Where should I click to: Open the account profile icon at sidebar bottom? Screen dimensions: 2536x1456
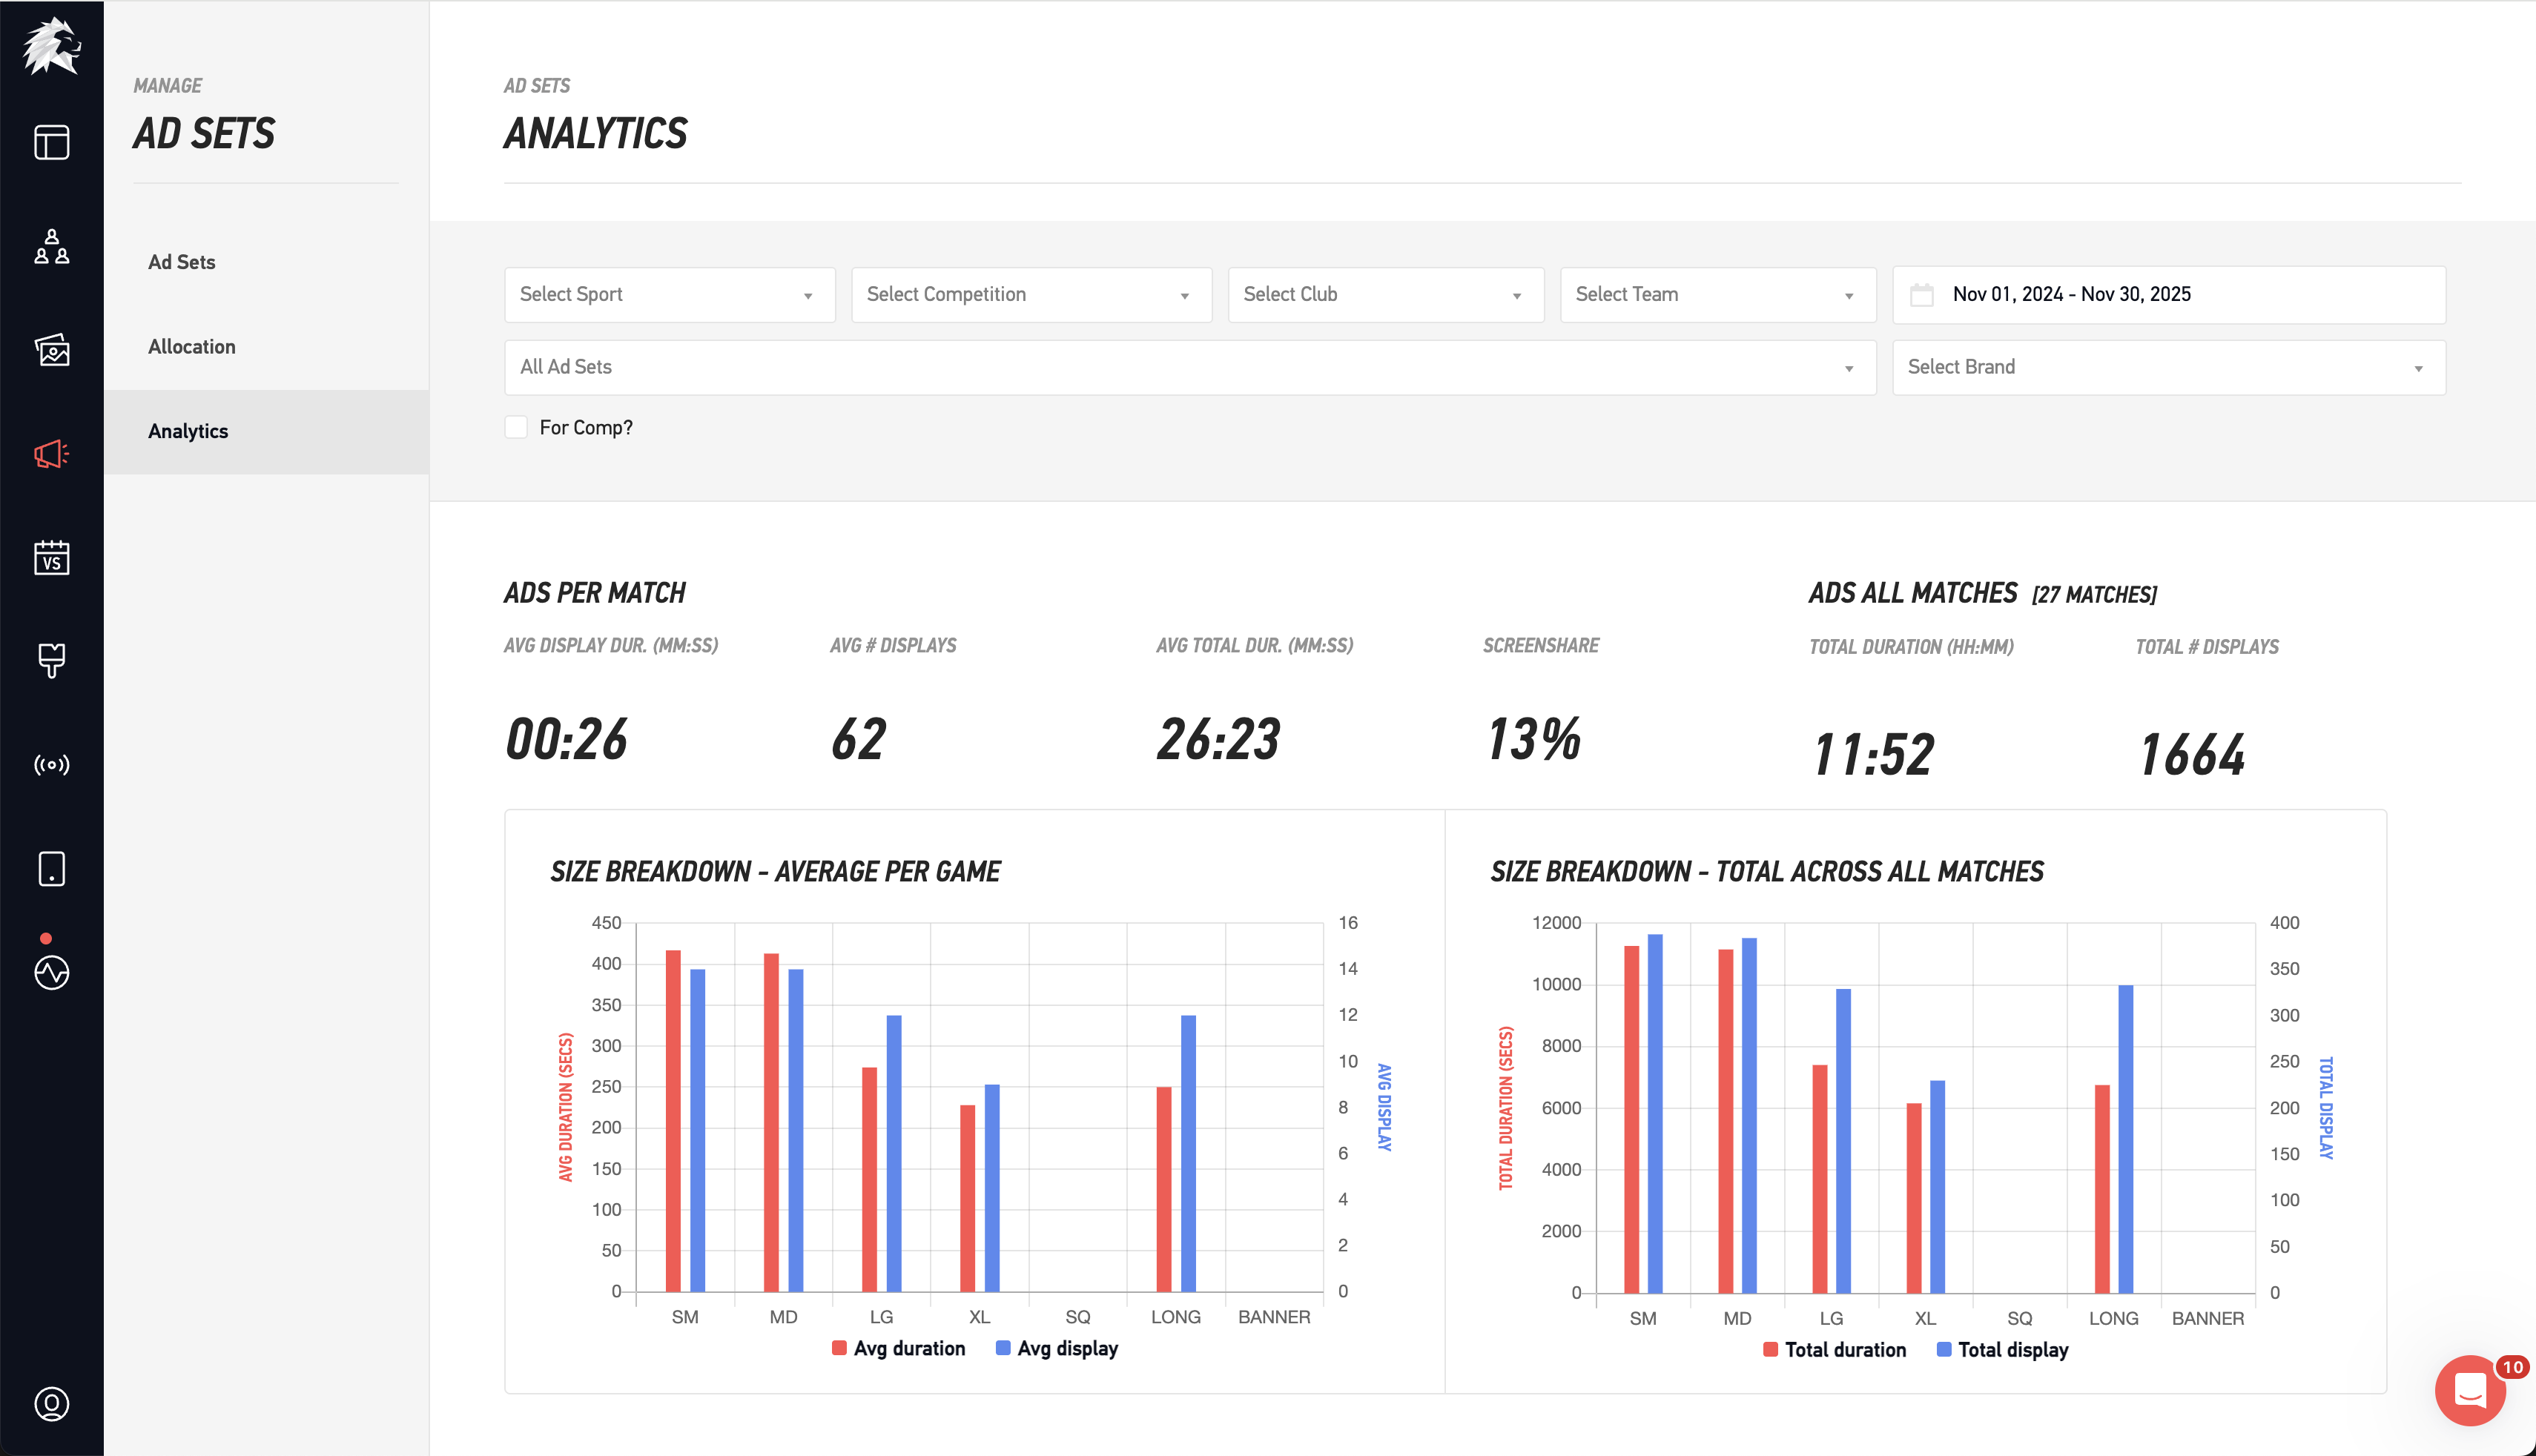51,1404
